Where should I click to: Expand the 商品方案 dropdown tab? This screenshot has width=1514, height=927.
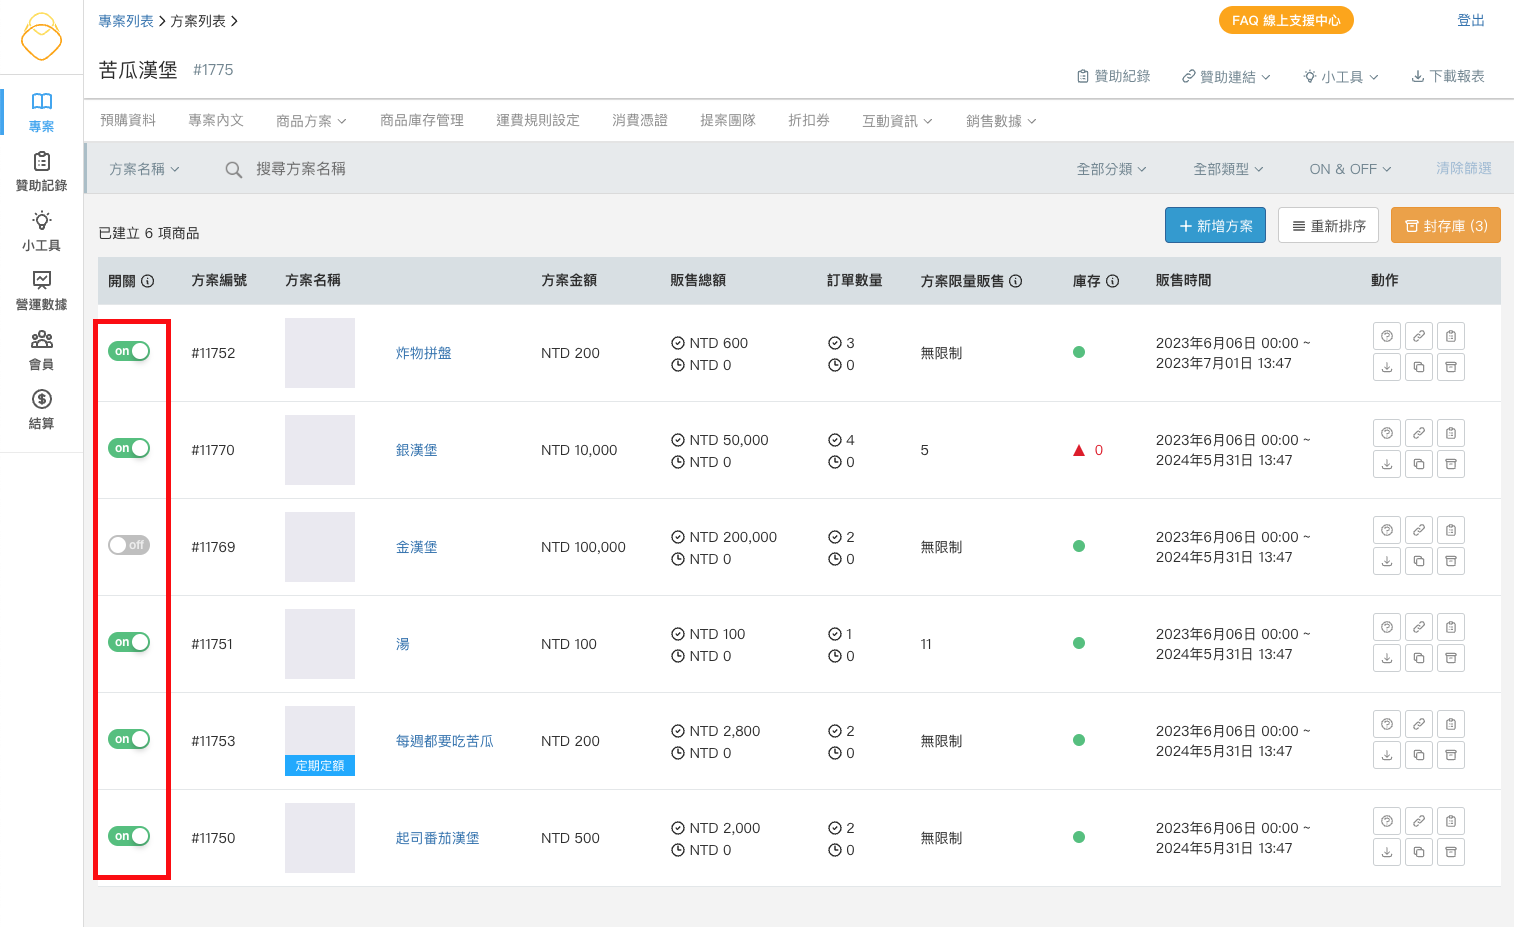[311, 121]
